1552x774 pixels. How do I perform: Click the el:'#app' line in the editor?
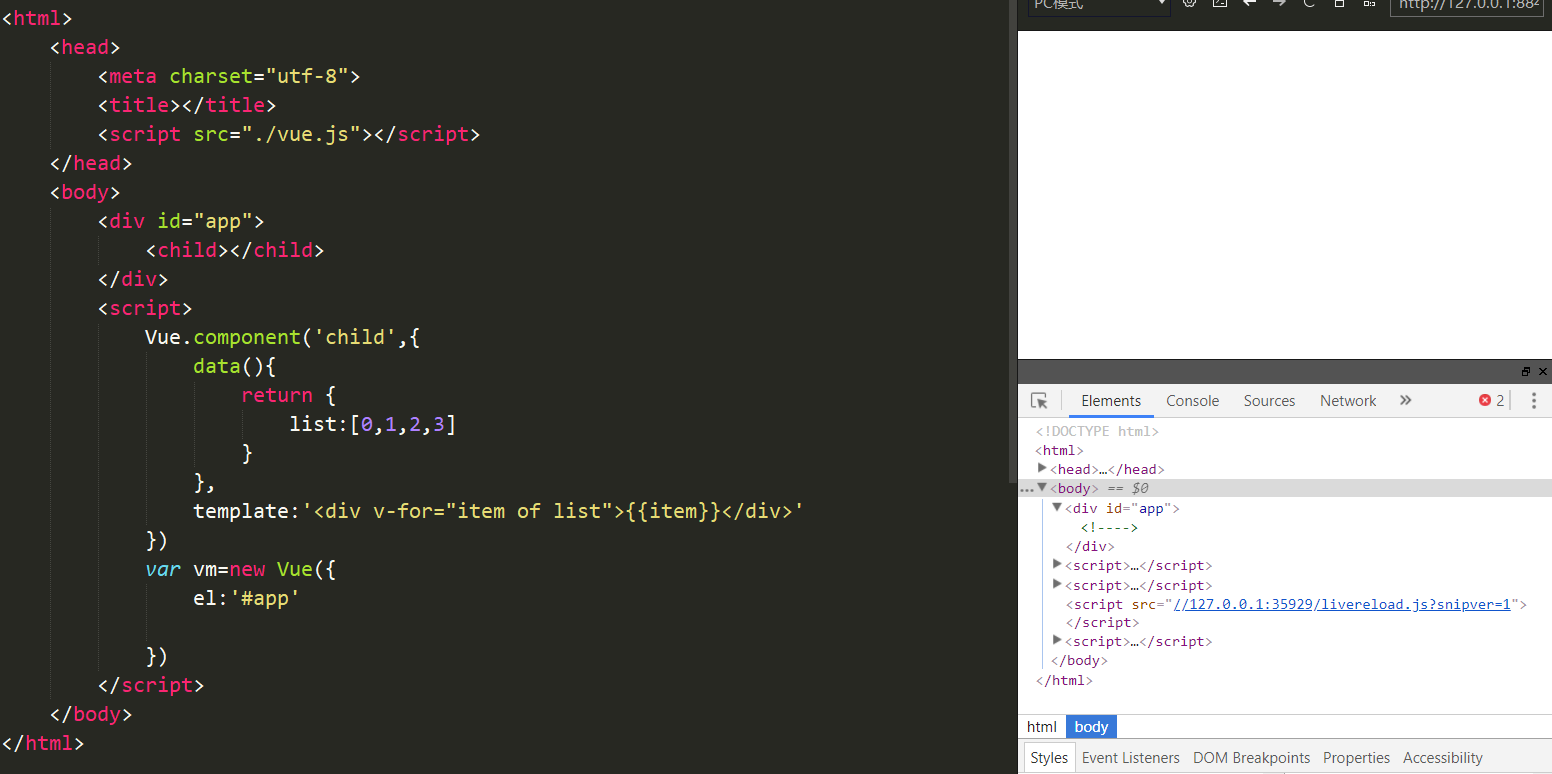247,598
